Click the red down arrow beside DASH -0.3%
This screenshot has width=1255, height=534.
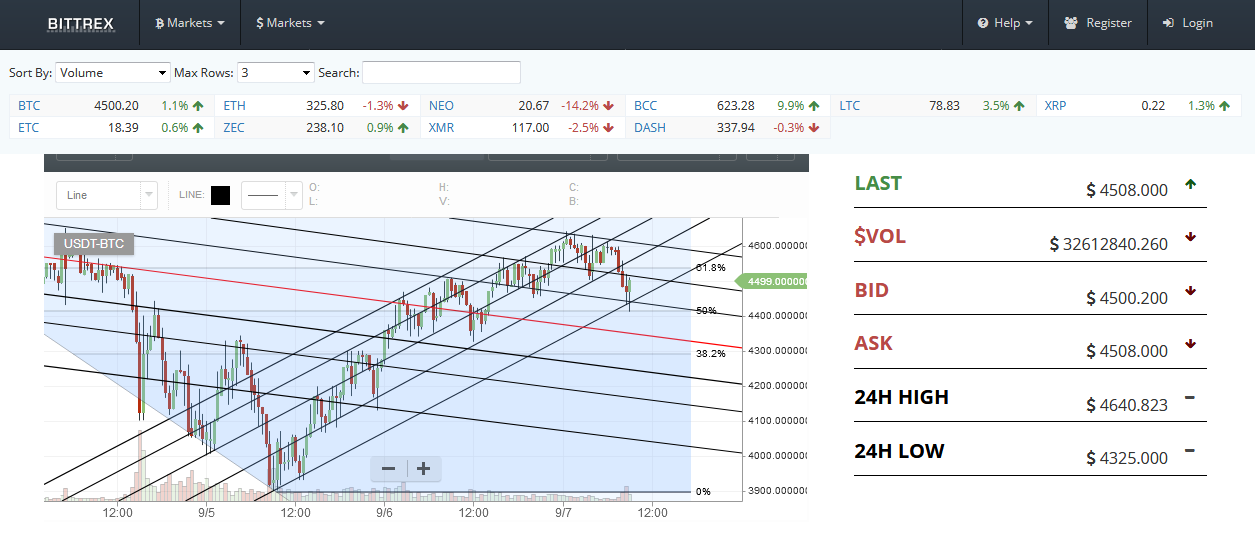point(814,127)
